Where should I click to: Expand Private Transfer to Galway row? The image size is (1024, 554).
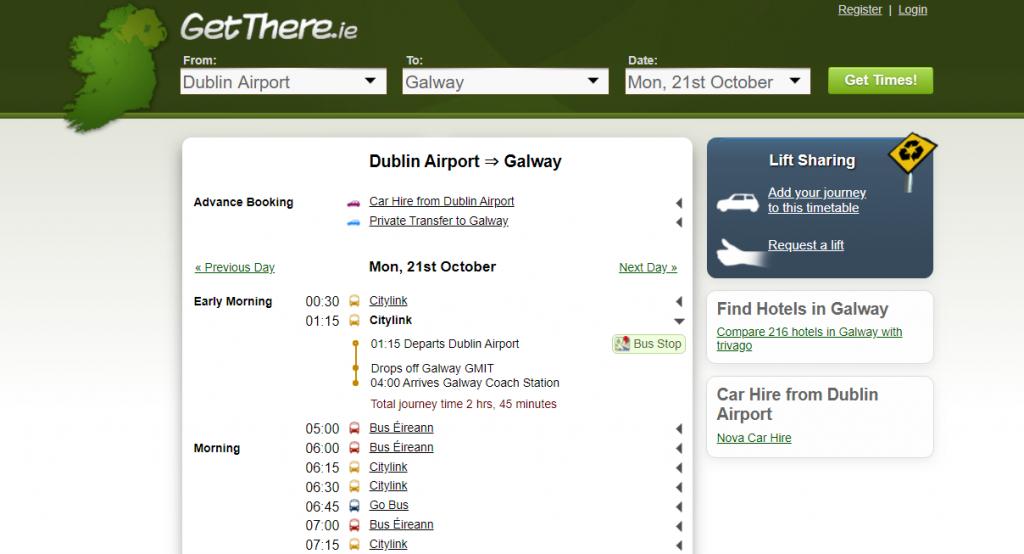pos(679,222)
